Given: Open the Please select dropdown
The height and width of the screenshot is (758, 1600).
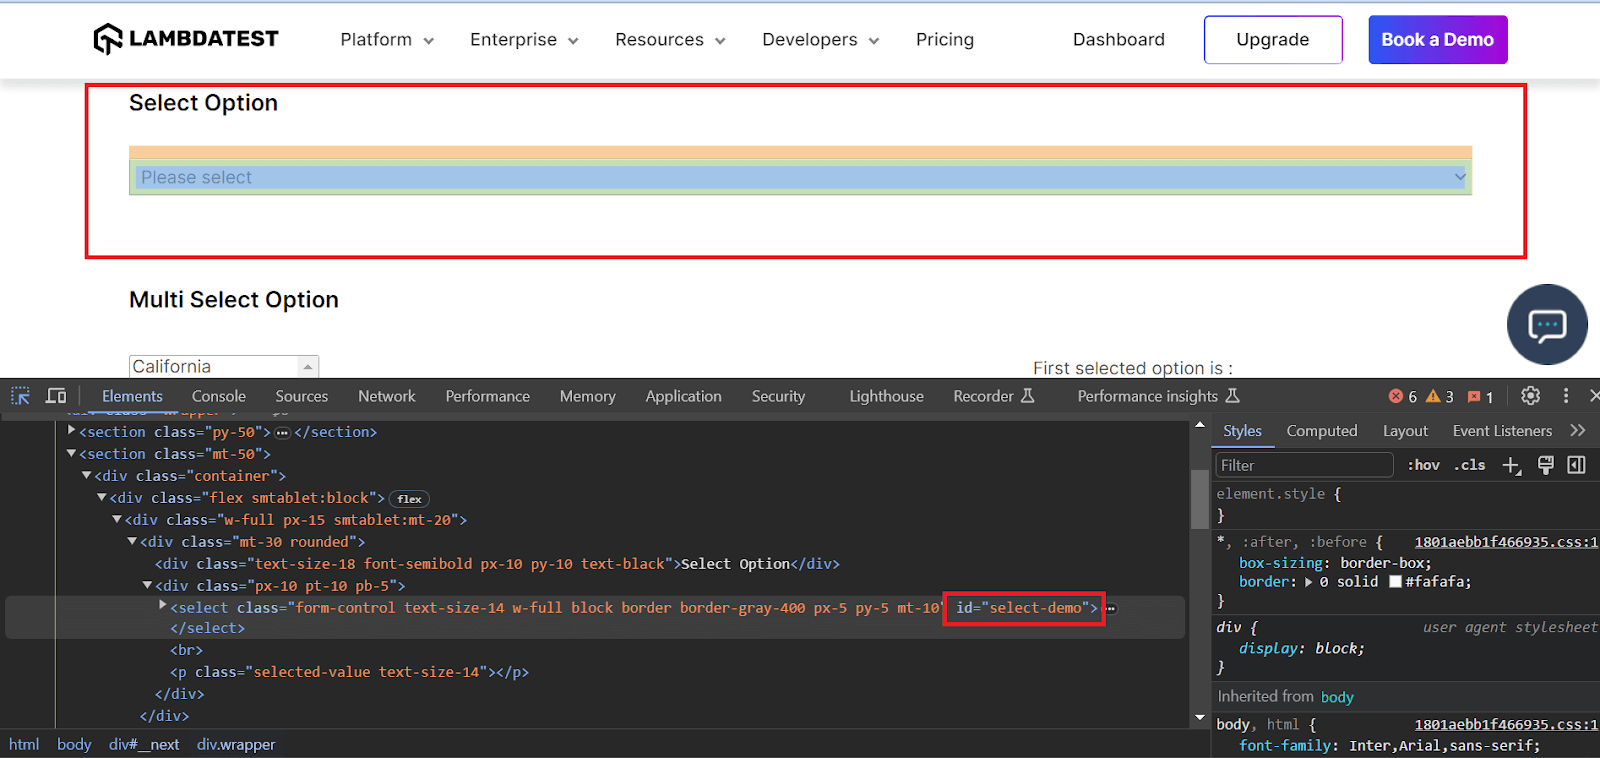Looking at the screenshot, I should [x=800, y=177].
